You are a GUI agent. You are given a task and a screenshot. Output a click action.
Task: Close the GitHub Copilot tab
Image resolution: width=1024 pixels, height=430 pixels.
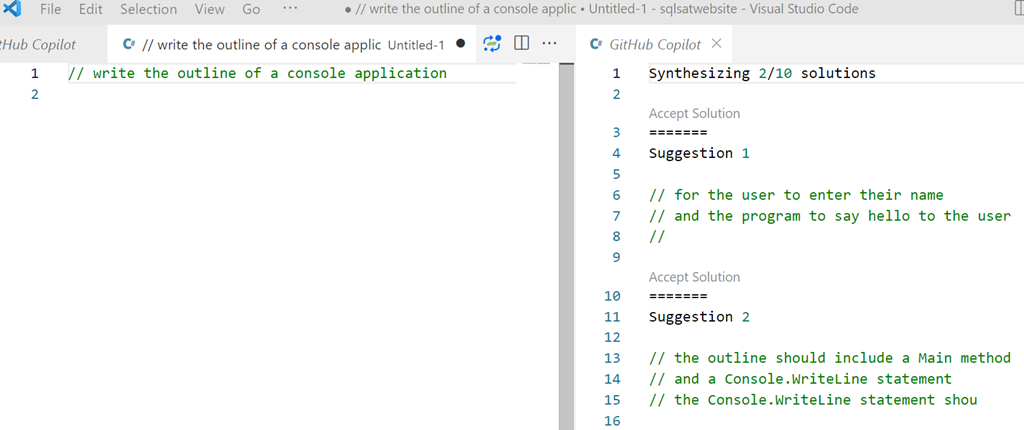click(716, 44)
